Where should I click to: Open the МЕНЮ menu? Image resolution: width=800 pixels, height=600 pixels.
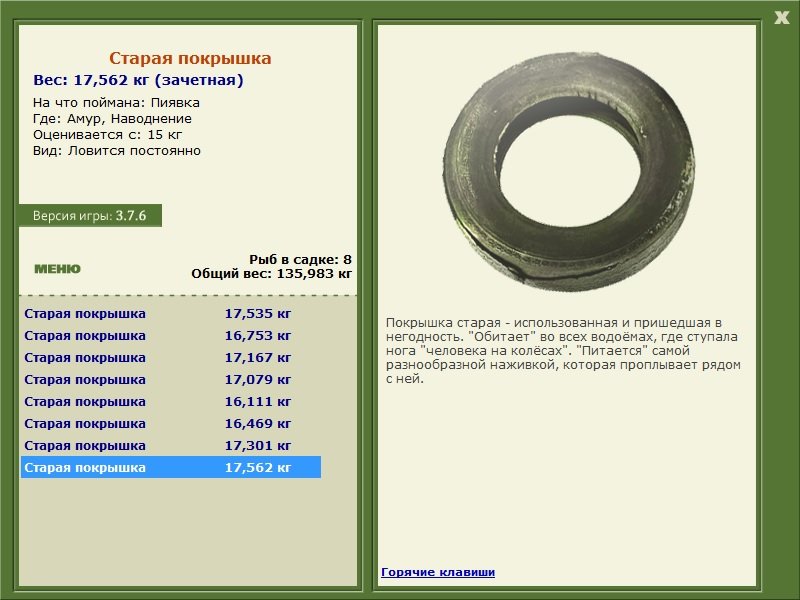click(x=57, y=269)
